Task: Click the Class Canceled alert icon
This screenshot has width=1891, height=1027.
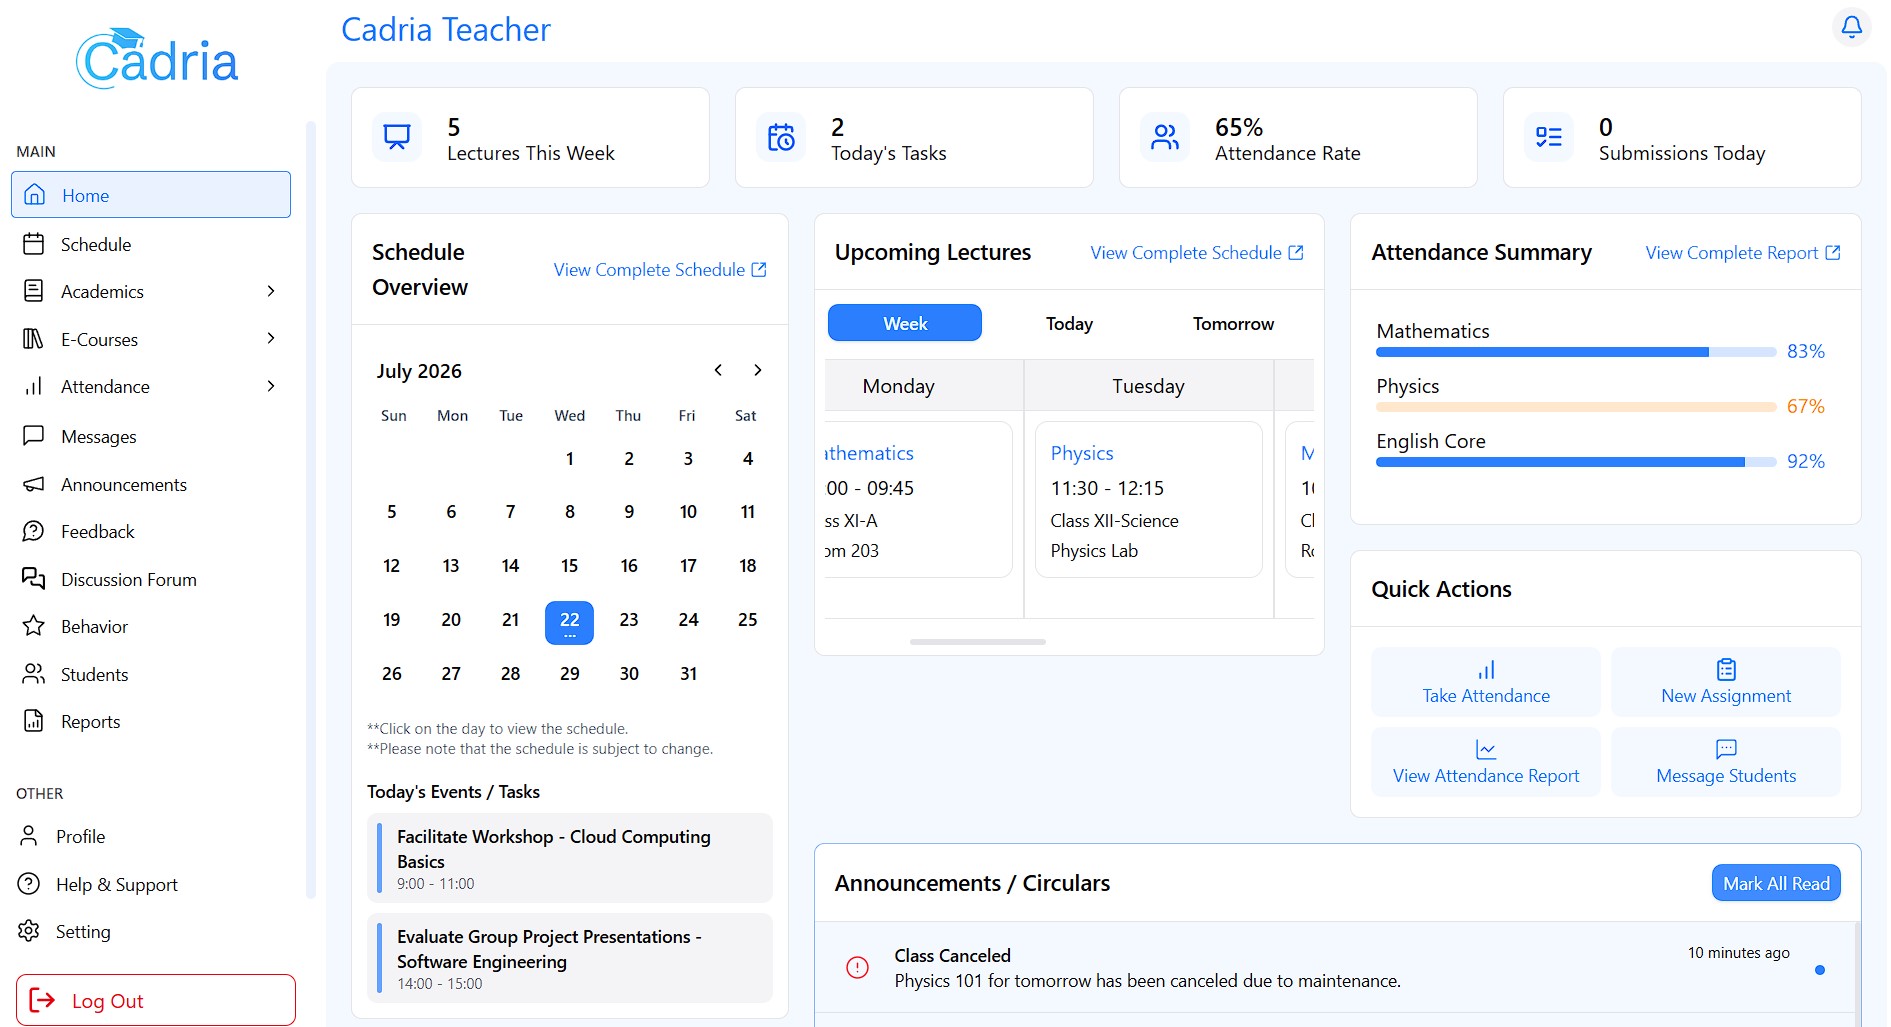Action: [857, 967]
